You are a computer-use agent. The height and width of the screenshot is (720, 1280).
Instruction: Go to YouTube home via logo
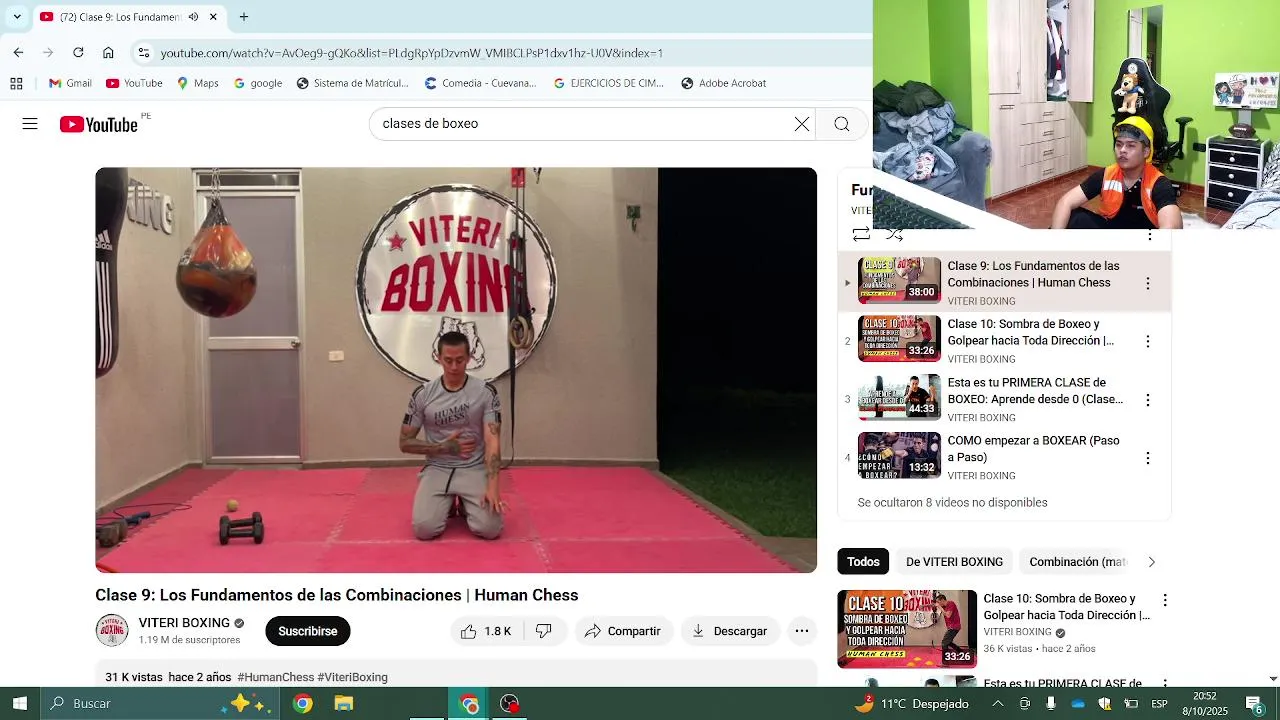tap(98, 124)
